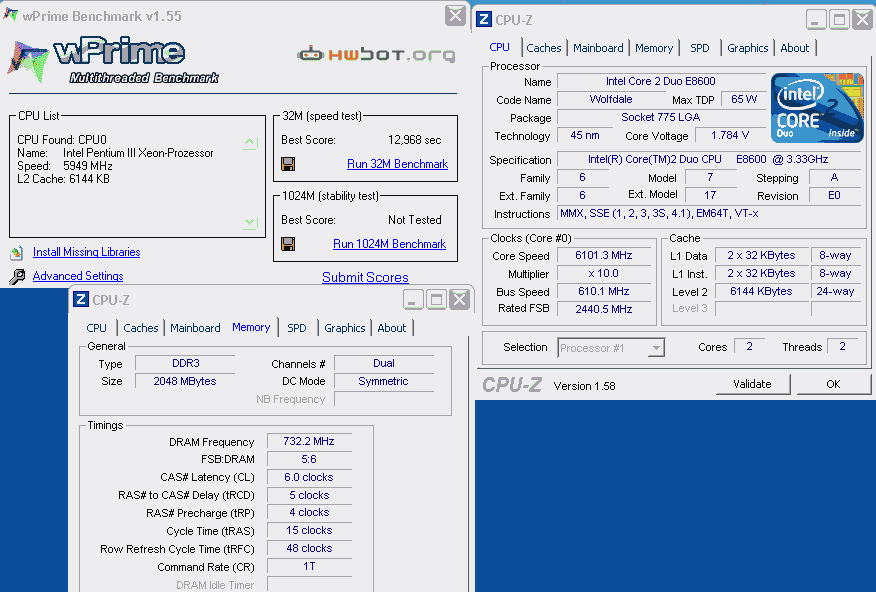
Task: Click the Row Refresh Cycle Time 48 clocks
Action: tap(309, 548)
